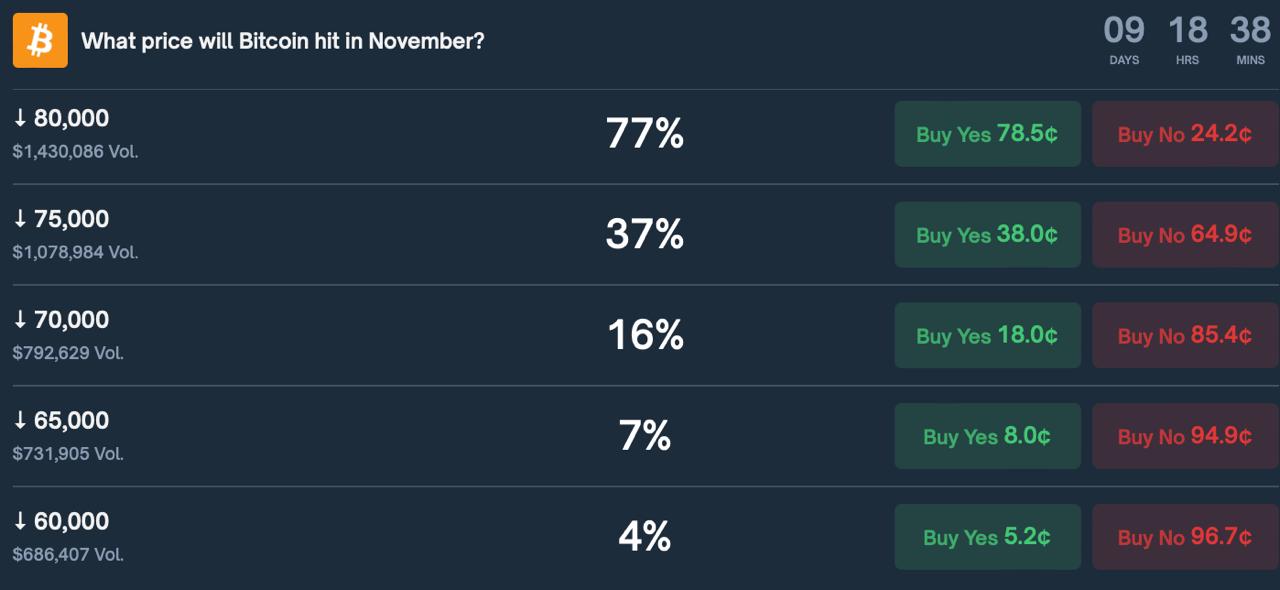Image resolution: width=1280 pixels, height=590 pixels.
Task: Click the days remaining countdown timer
Action: 1124,39
